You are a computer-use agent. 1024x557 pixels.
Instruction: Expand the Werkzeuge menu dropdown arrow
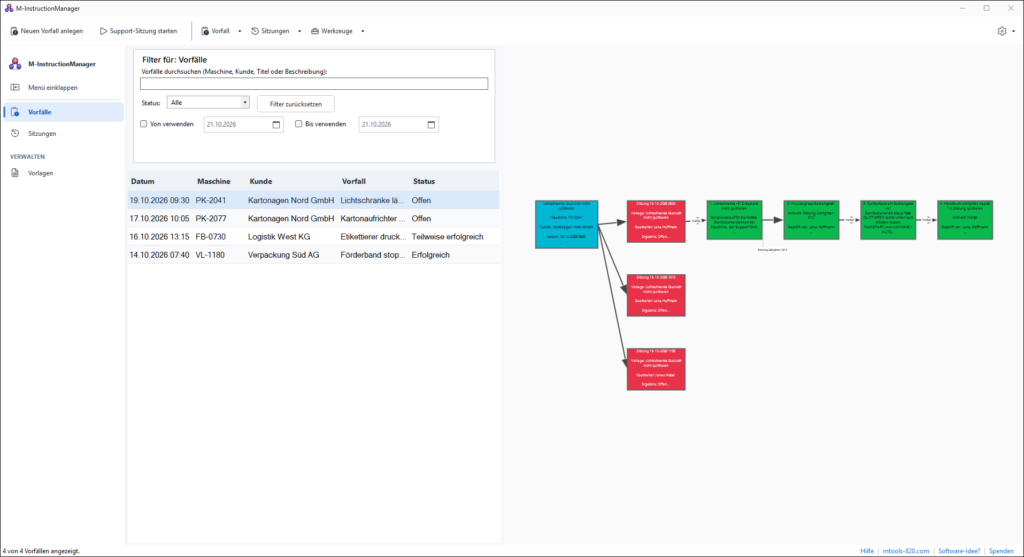click(362, 31)
